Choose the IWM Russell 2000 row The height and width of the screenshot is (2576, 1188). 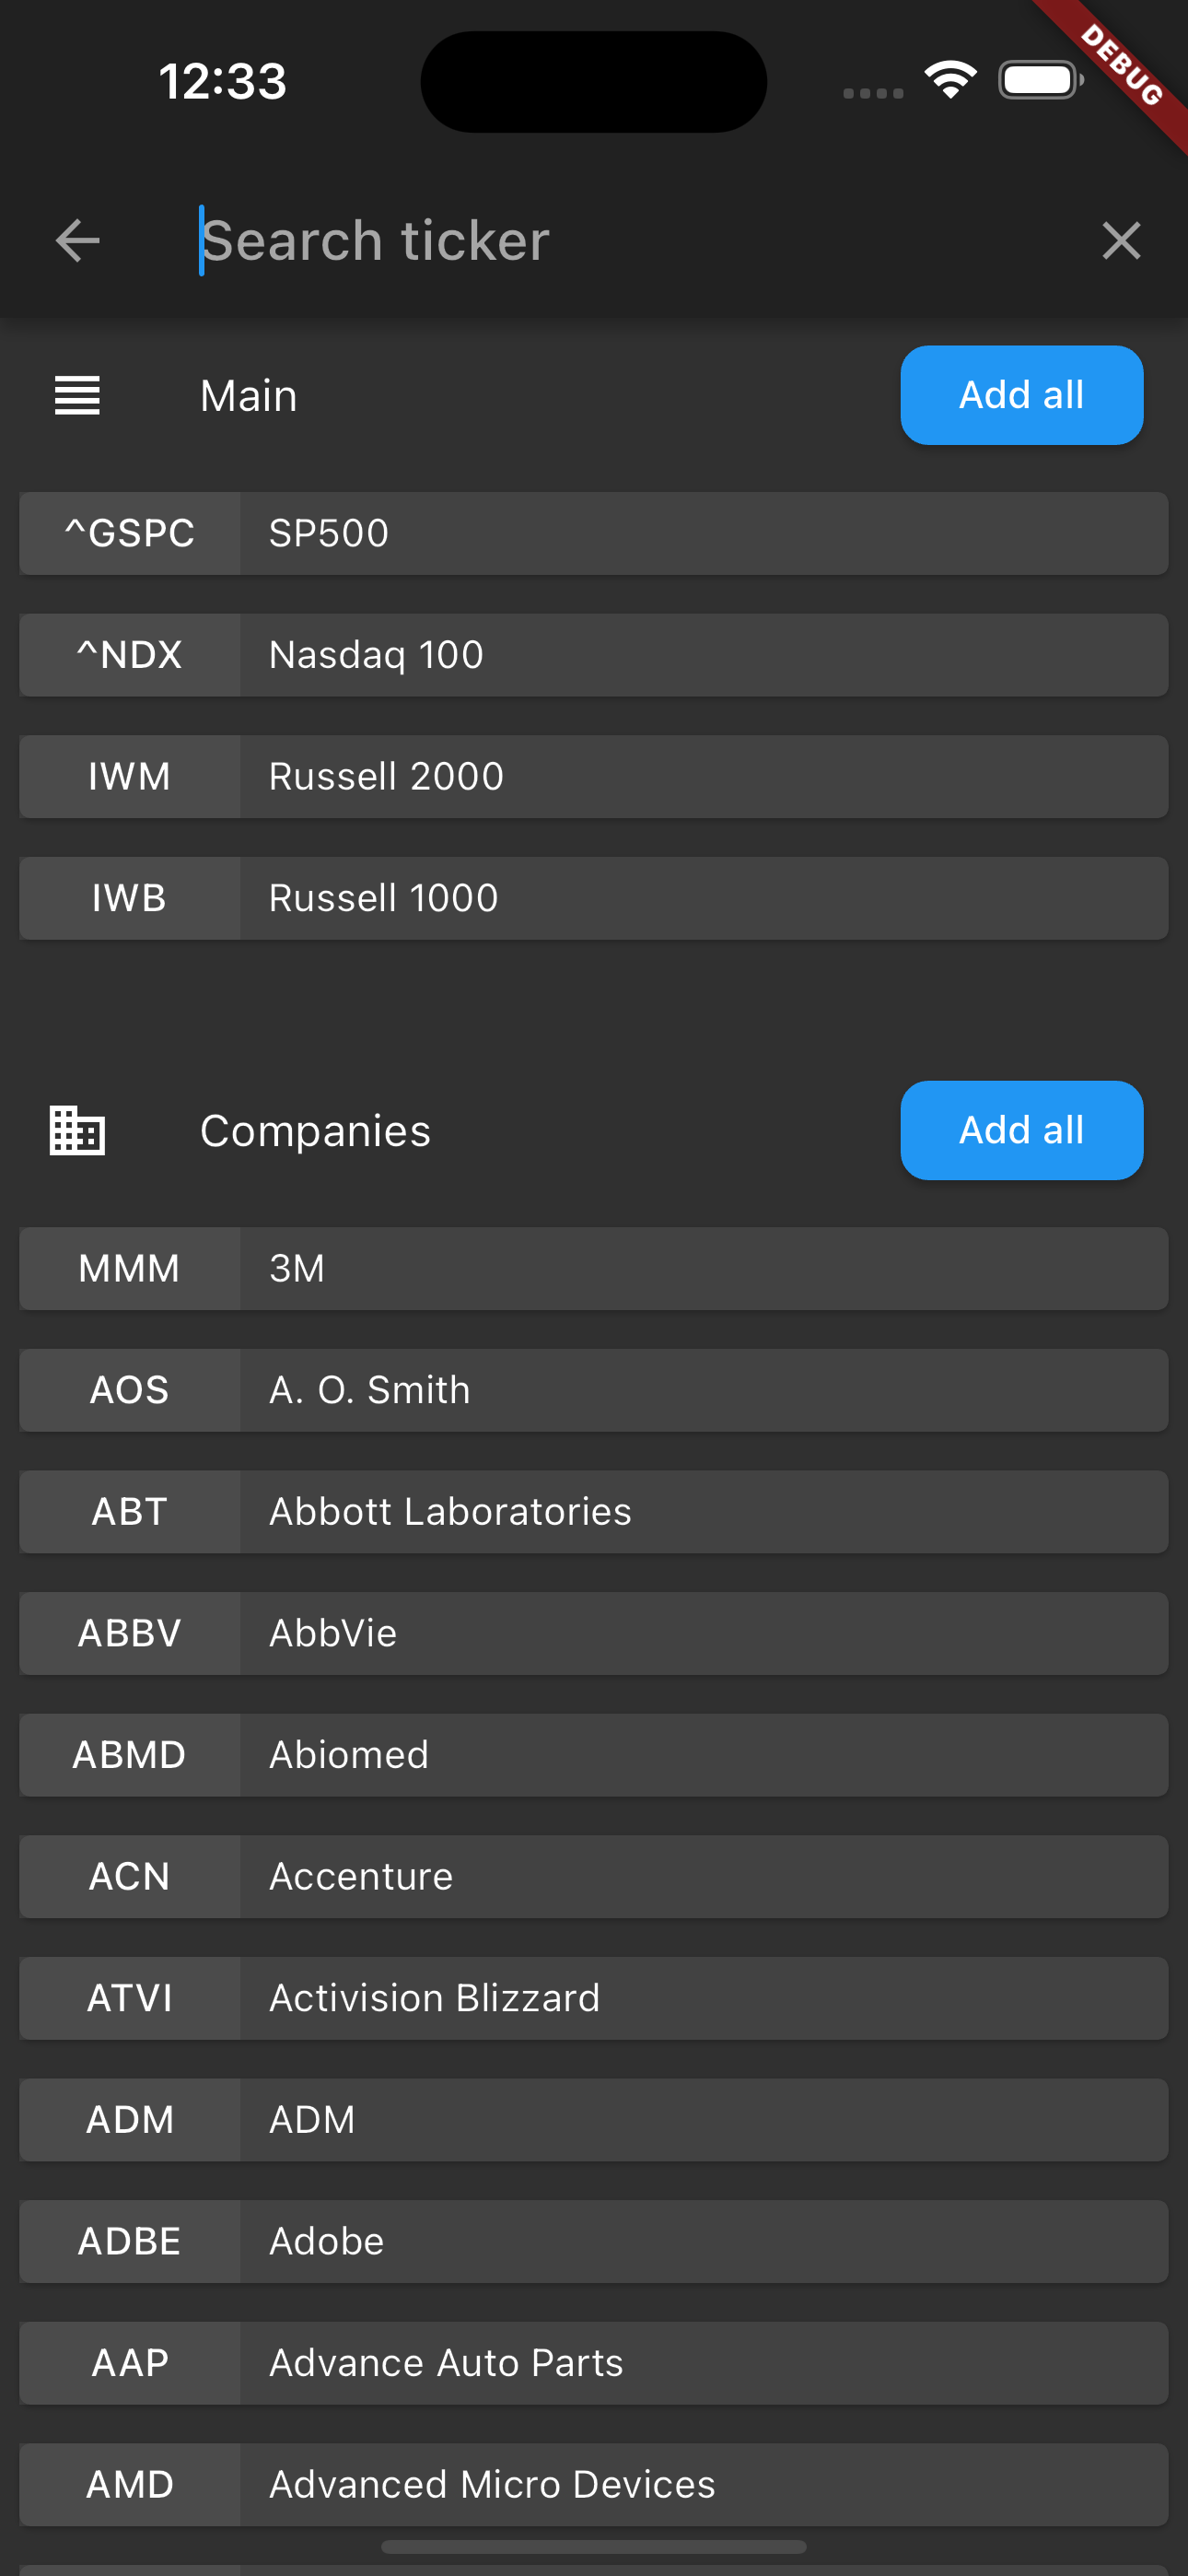click(x=594, y=776)
